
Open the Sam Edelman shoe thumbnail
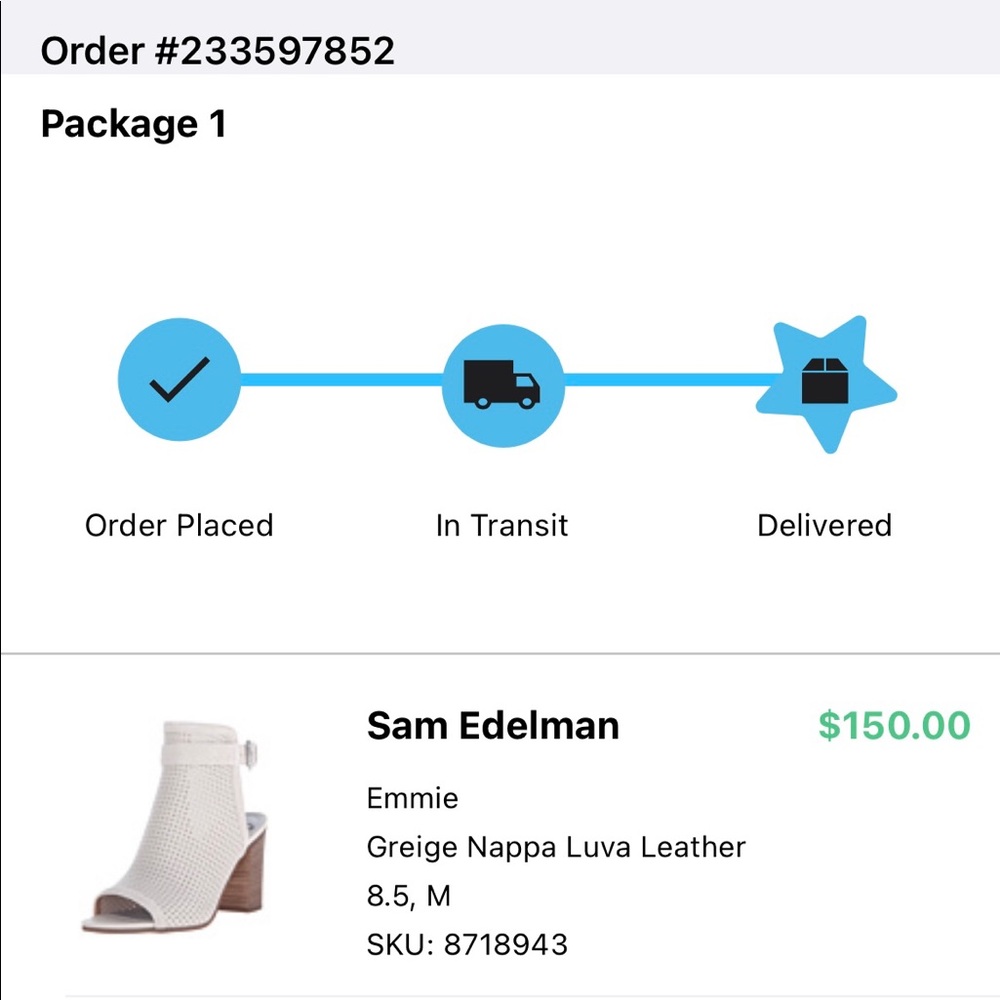(x=175, y=827)
